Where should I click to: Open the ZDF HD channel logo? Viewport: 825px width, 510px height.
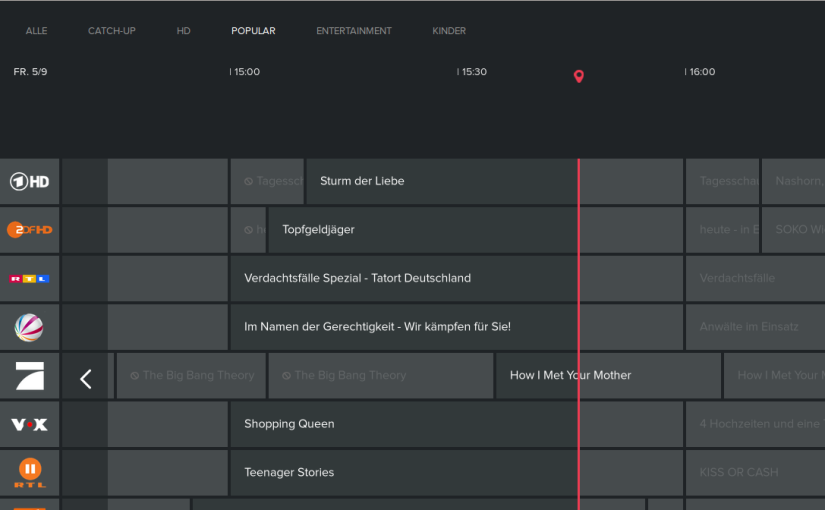29,230
